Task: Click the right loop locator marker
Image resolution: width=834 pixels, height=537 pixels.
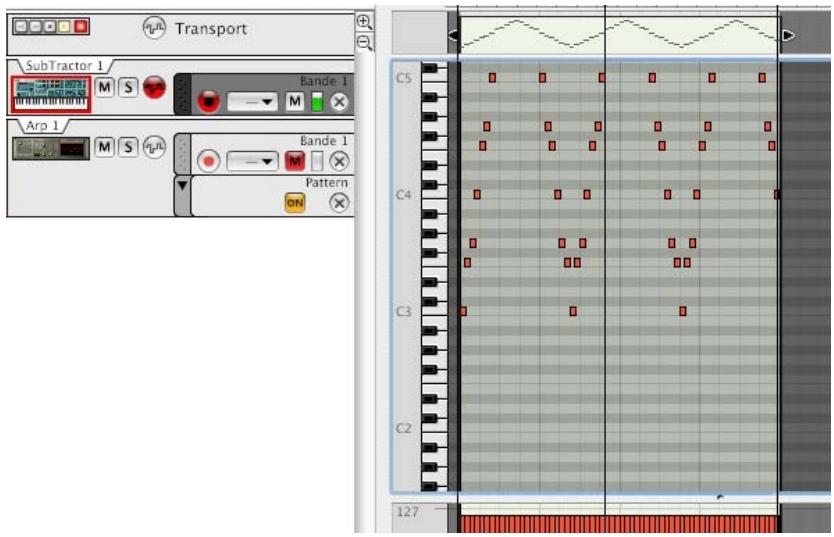Action: [788, 35]
